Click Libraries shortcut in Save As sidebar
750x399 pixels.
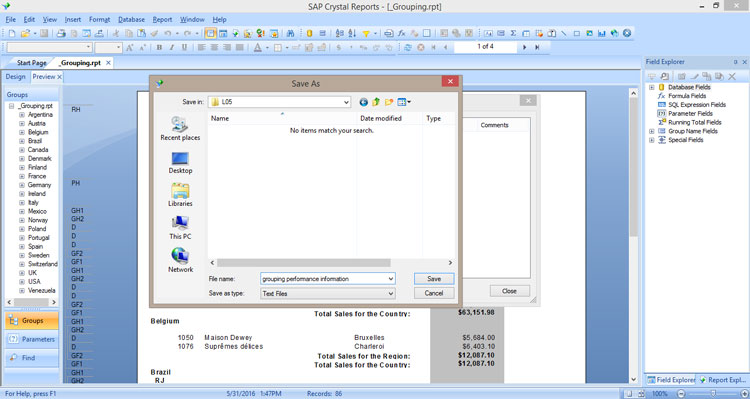(x=180, y=195)
